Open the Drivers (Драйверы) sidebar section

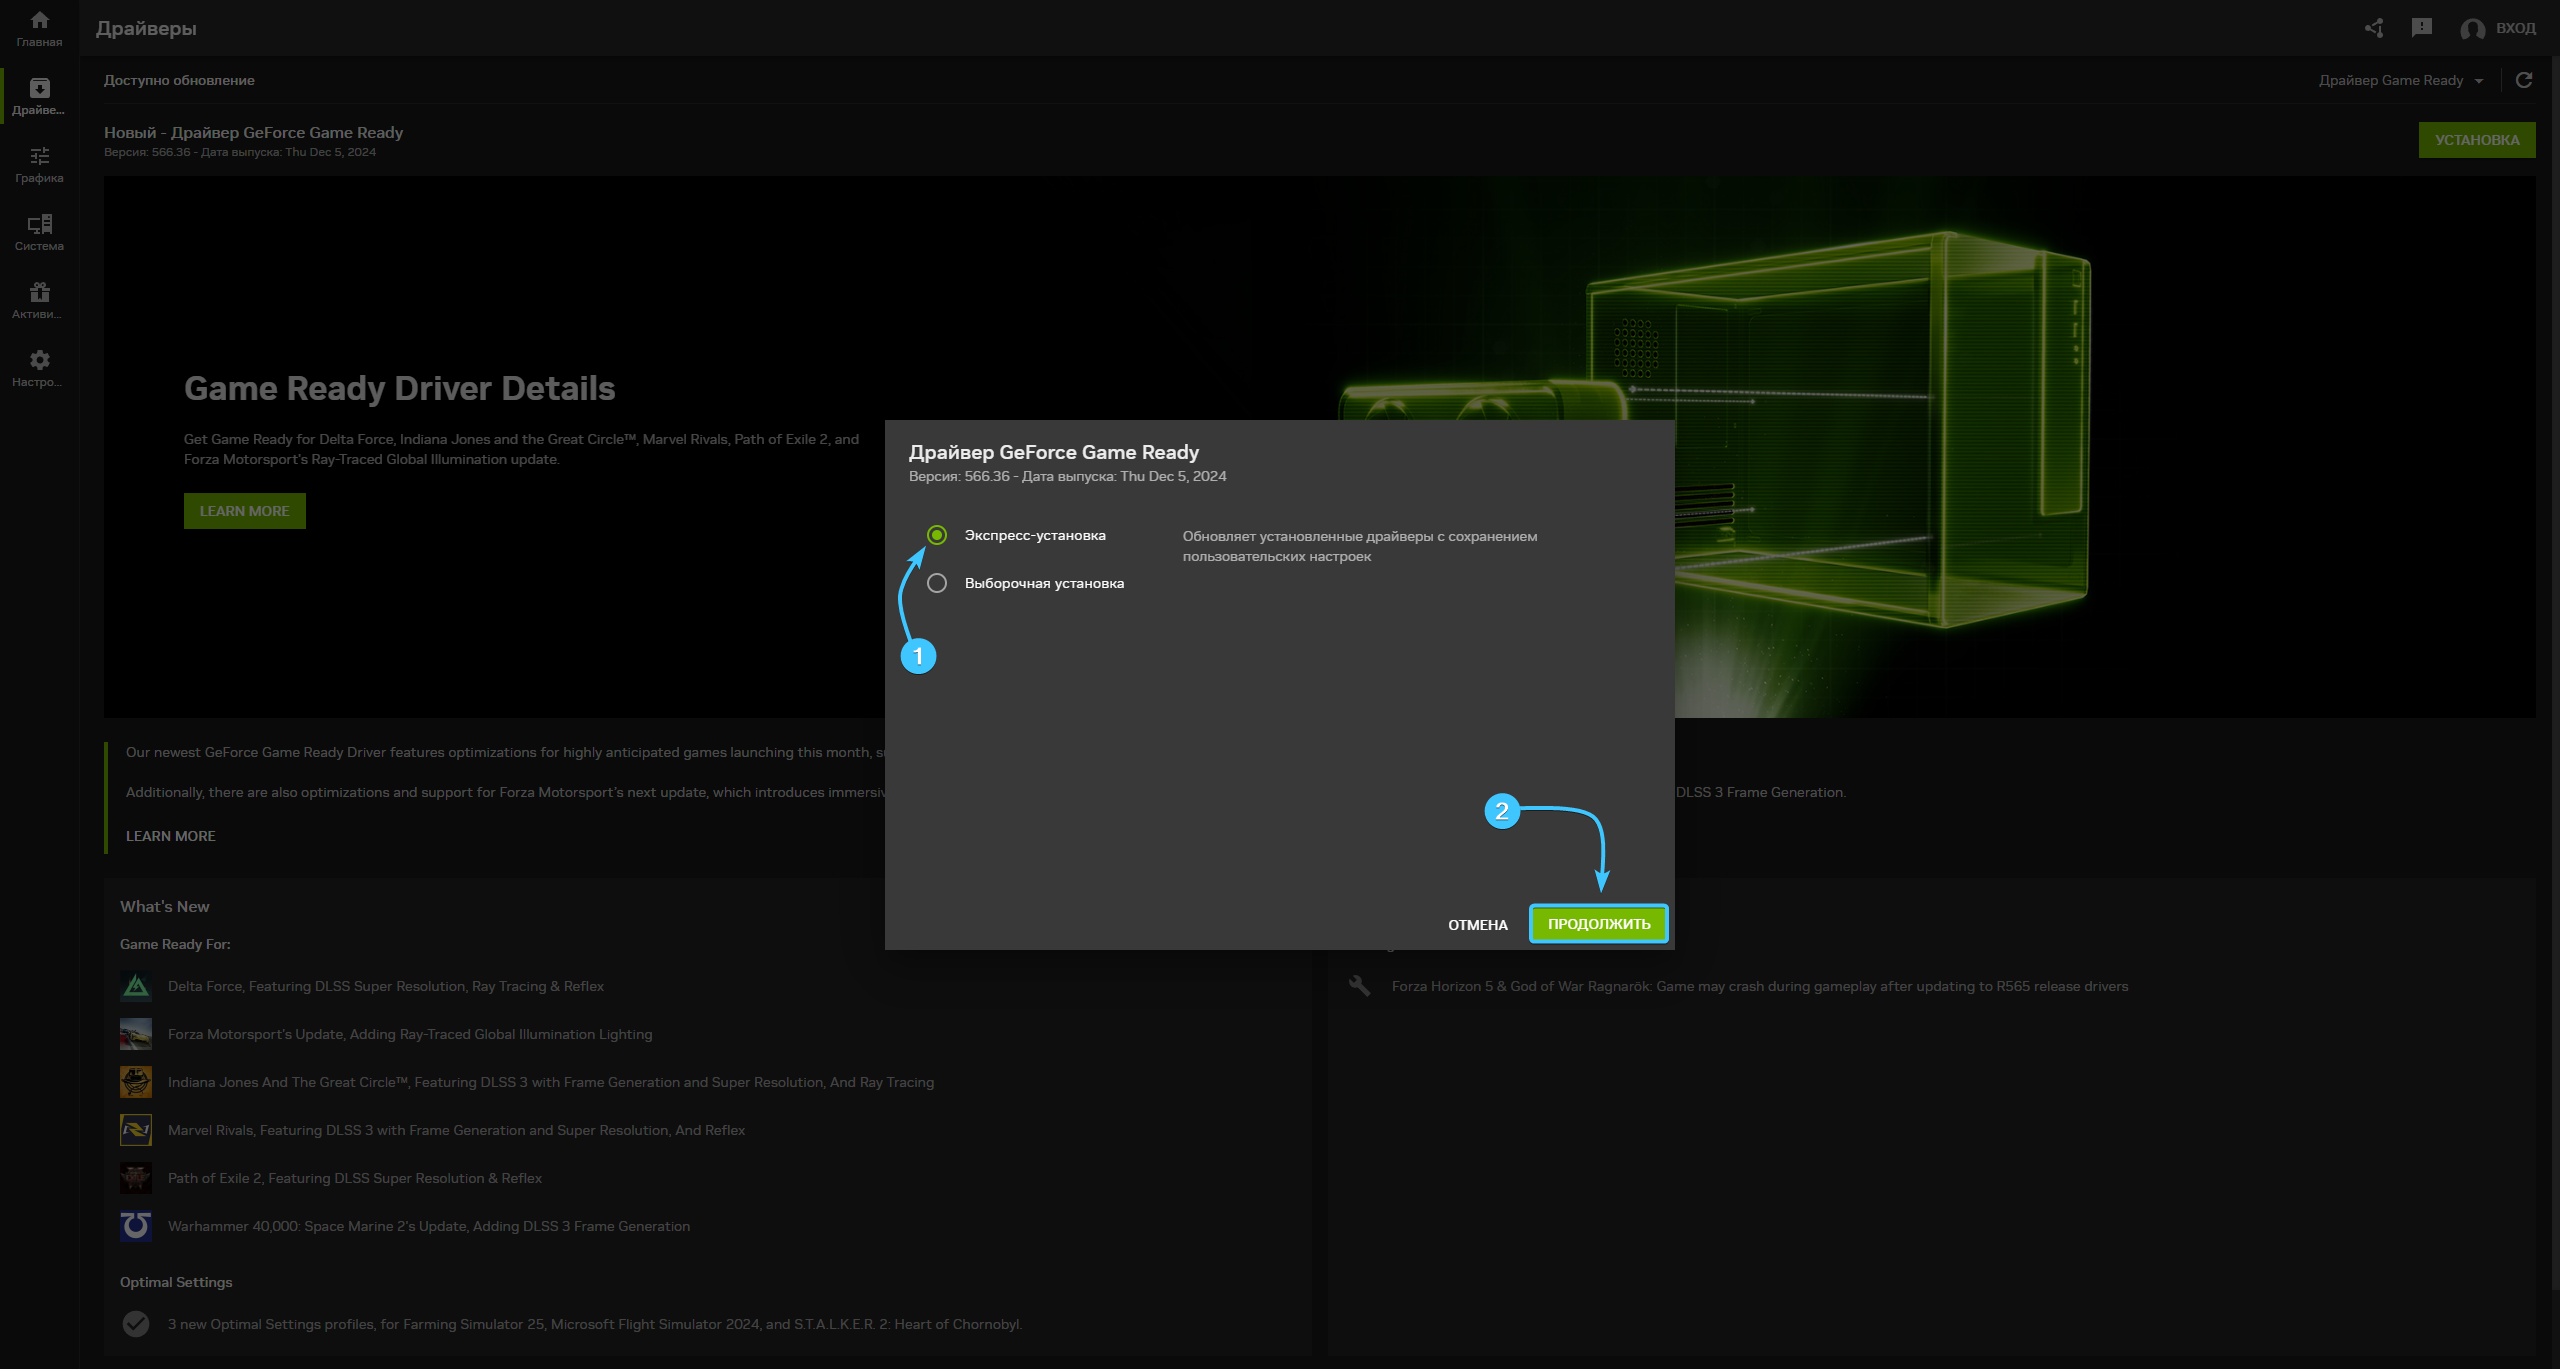click(x=39, y=96)
